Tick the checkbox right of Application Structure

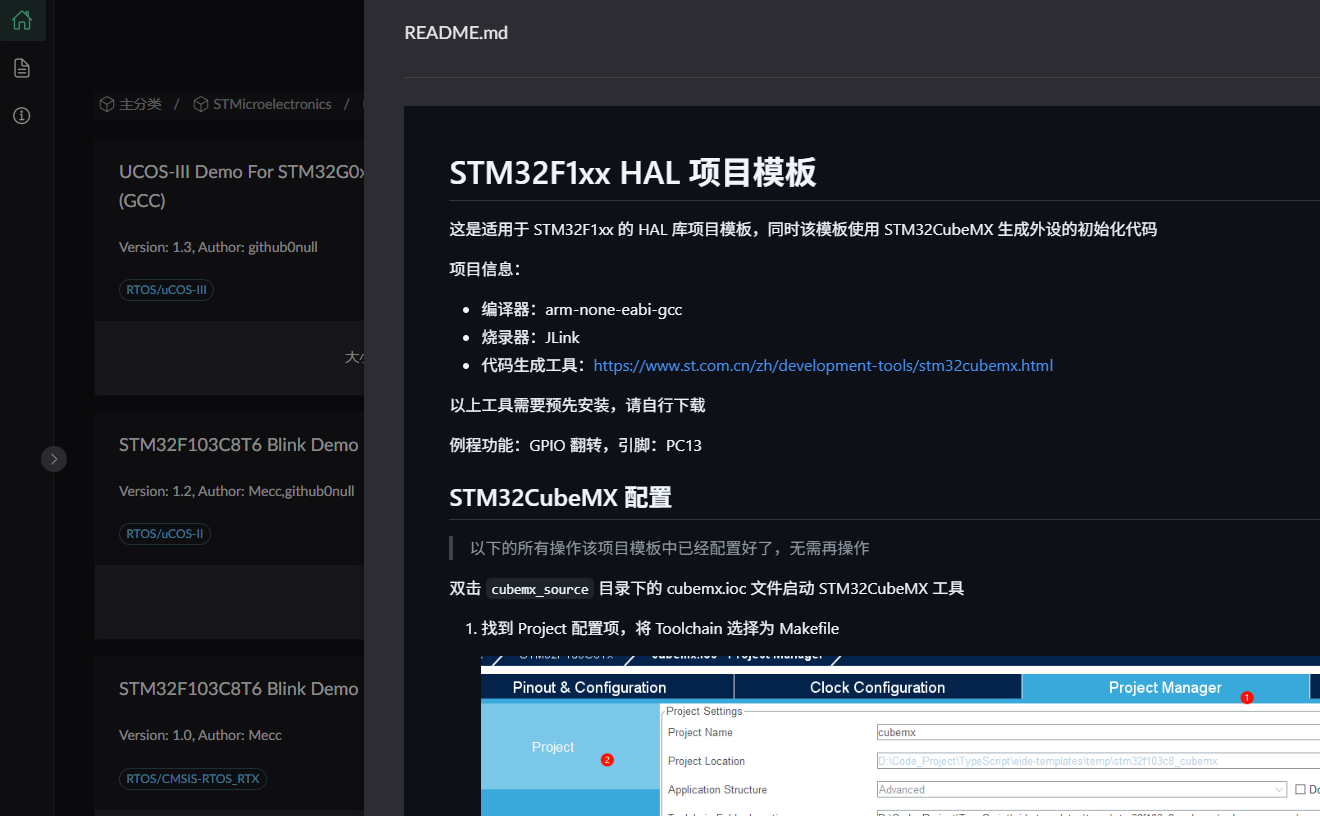coord(1300,790)
